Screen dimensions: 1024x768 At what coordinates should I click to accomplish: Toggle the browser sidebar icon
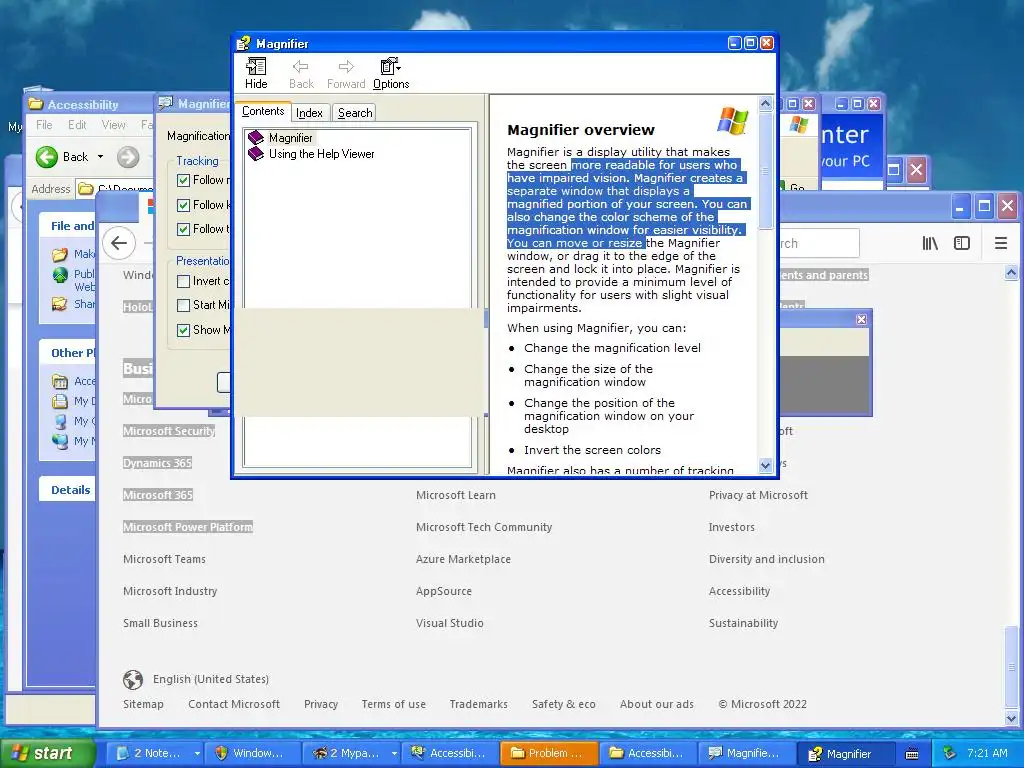(962, 244)
